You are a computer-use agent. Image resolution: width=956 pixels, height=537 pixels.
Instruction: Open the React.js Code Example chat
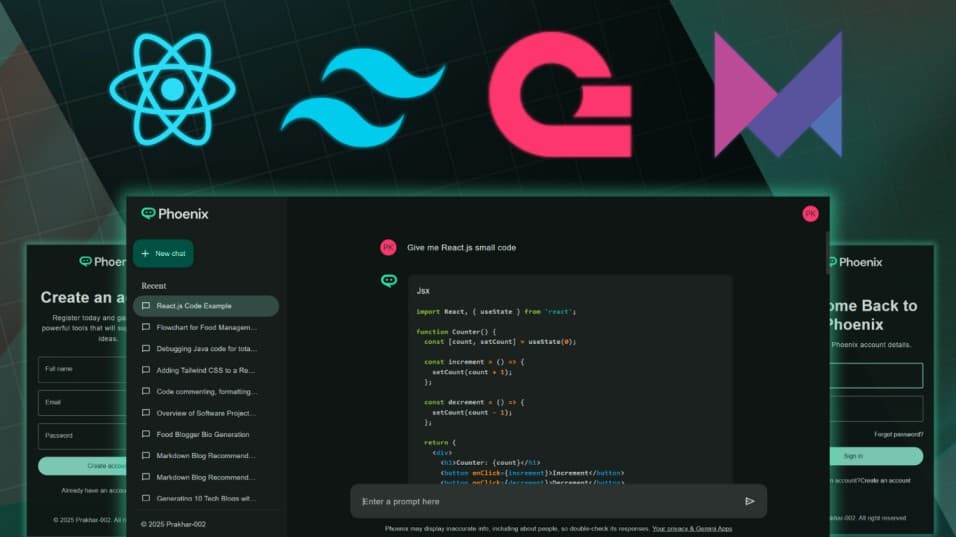tap(206, 306)
